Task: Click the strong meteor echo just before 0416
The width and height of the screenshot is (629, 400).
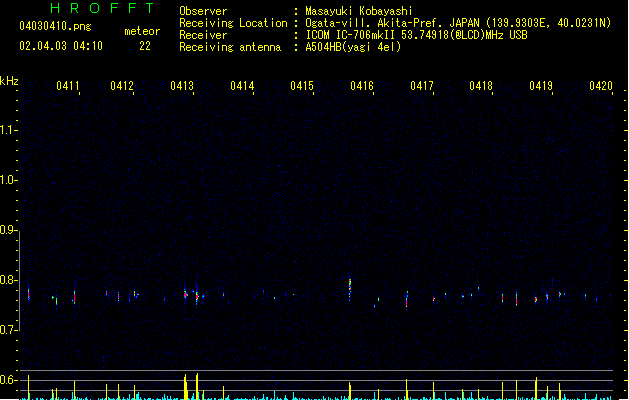Action: [x=350, y=288]
